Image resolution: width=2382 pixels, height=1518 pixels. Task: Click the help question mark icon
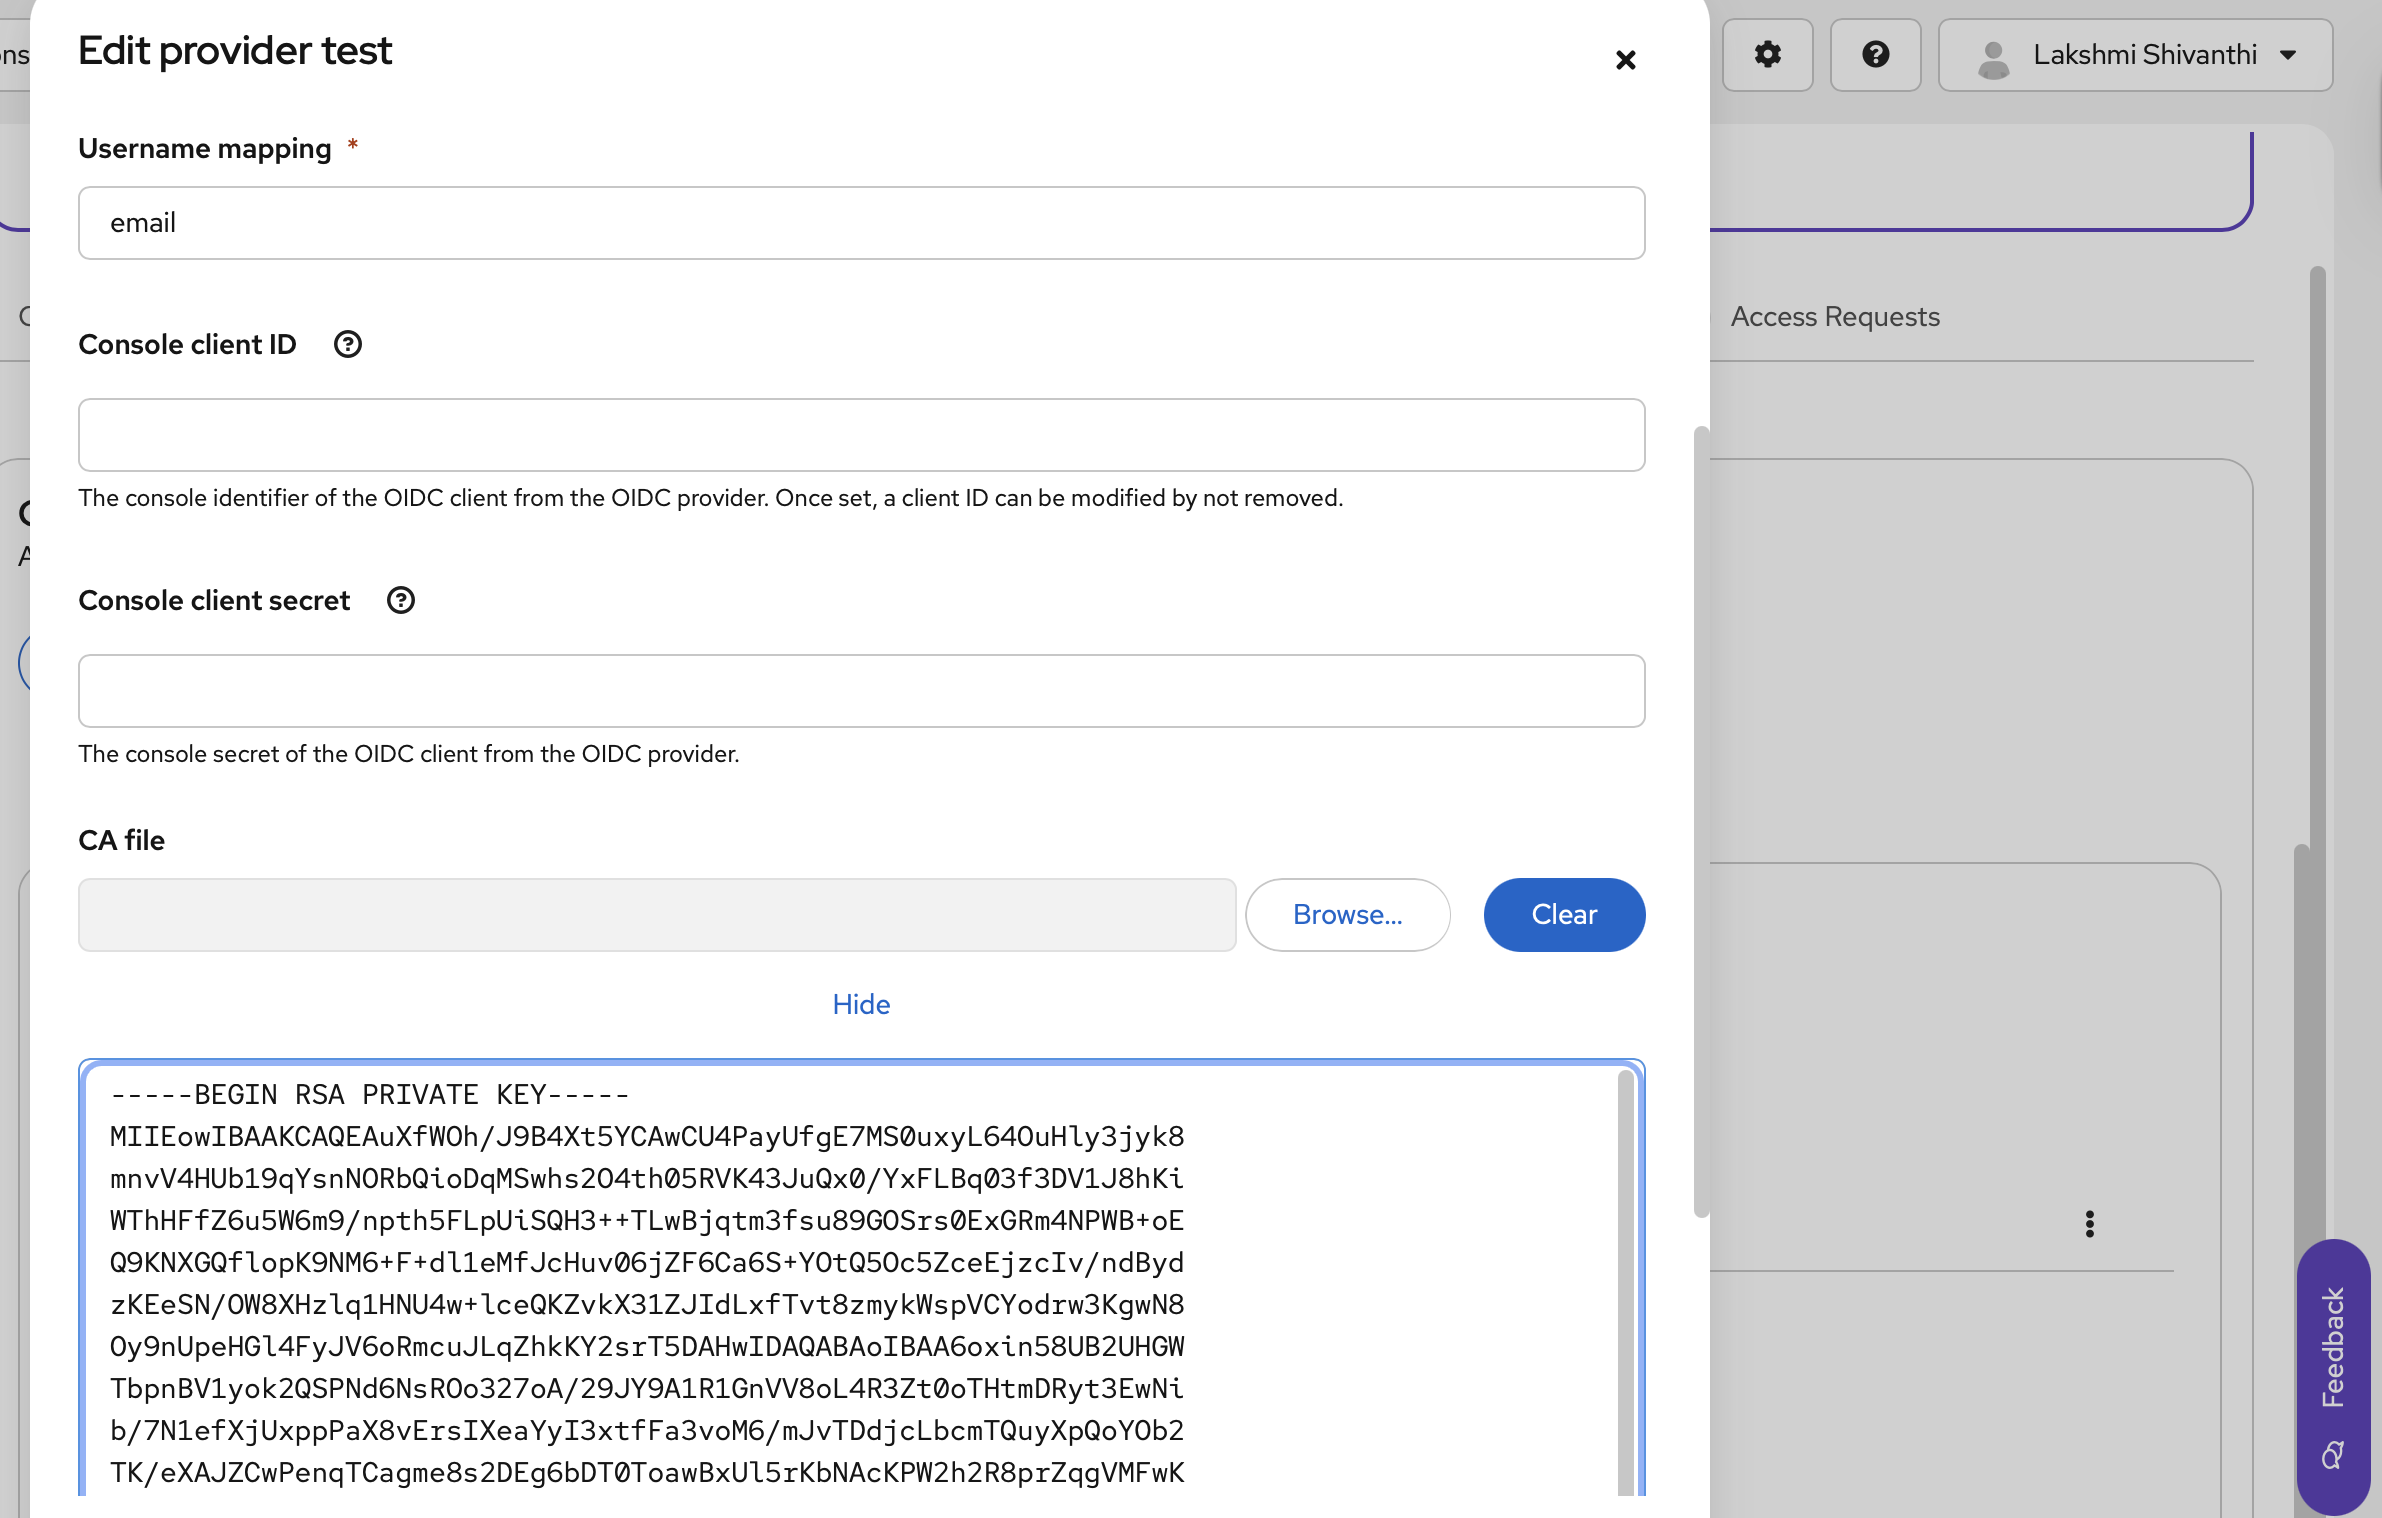pos(1875,55)
